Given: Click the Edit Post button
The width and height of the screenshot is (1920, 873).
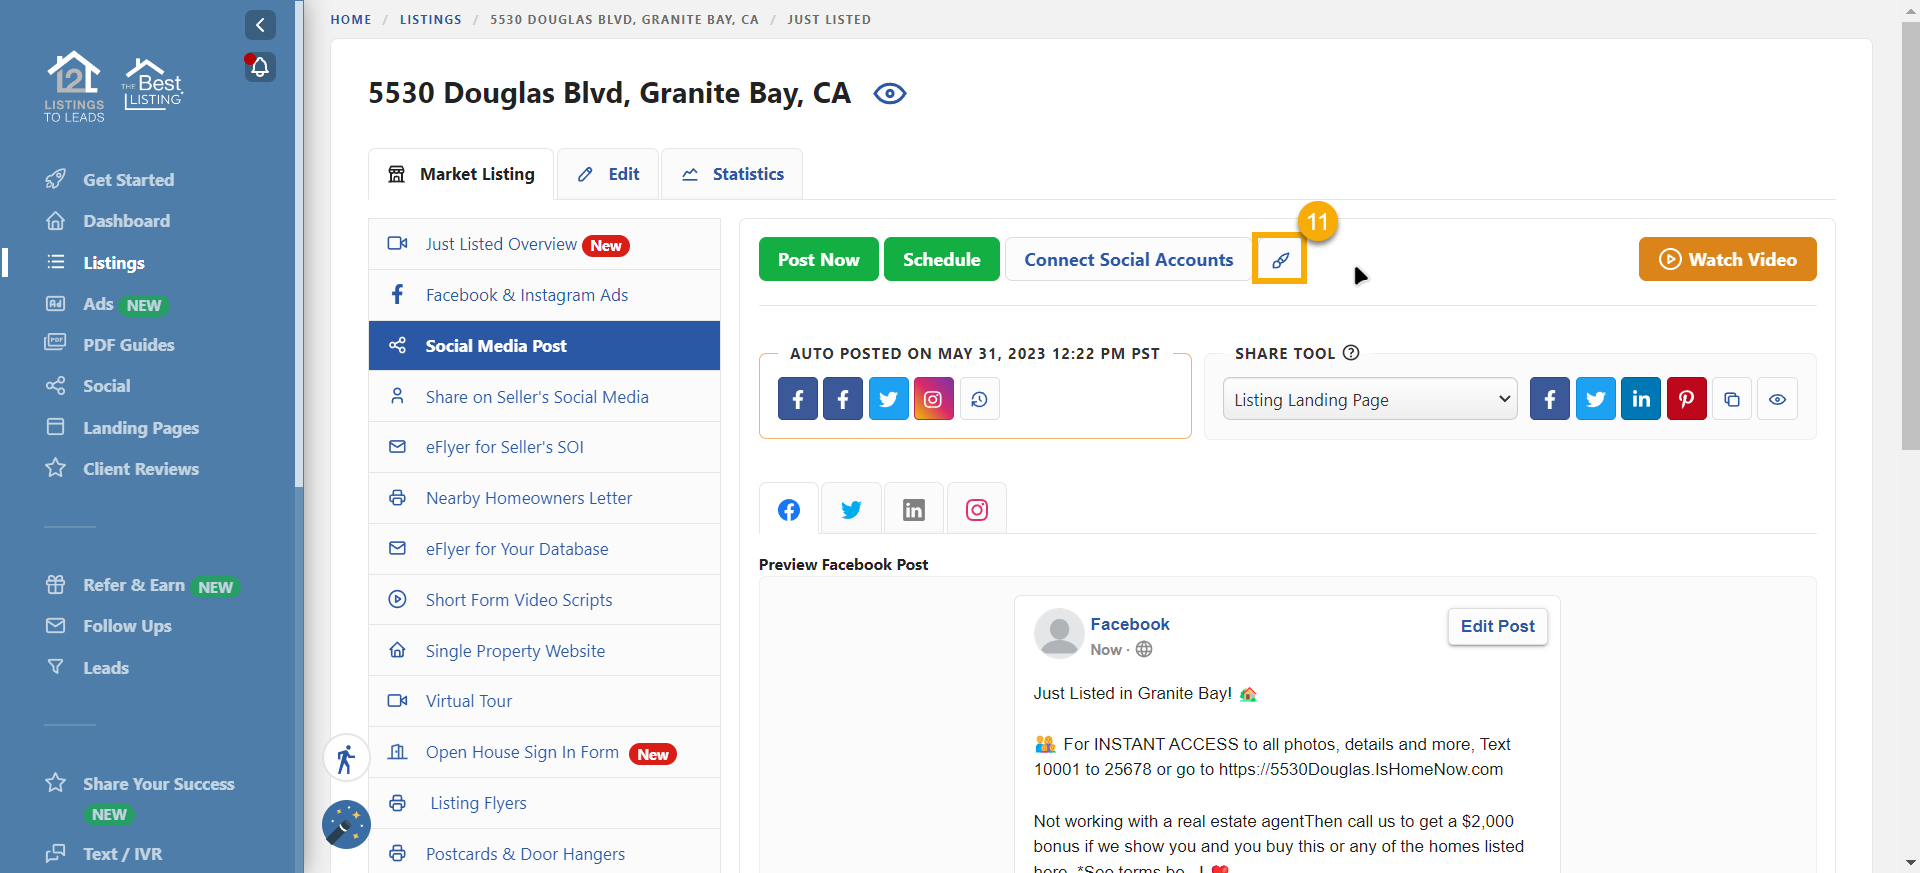Looking at the screenshot, I should (x=1497, y=626).
